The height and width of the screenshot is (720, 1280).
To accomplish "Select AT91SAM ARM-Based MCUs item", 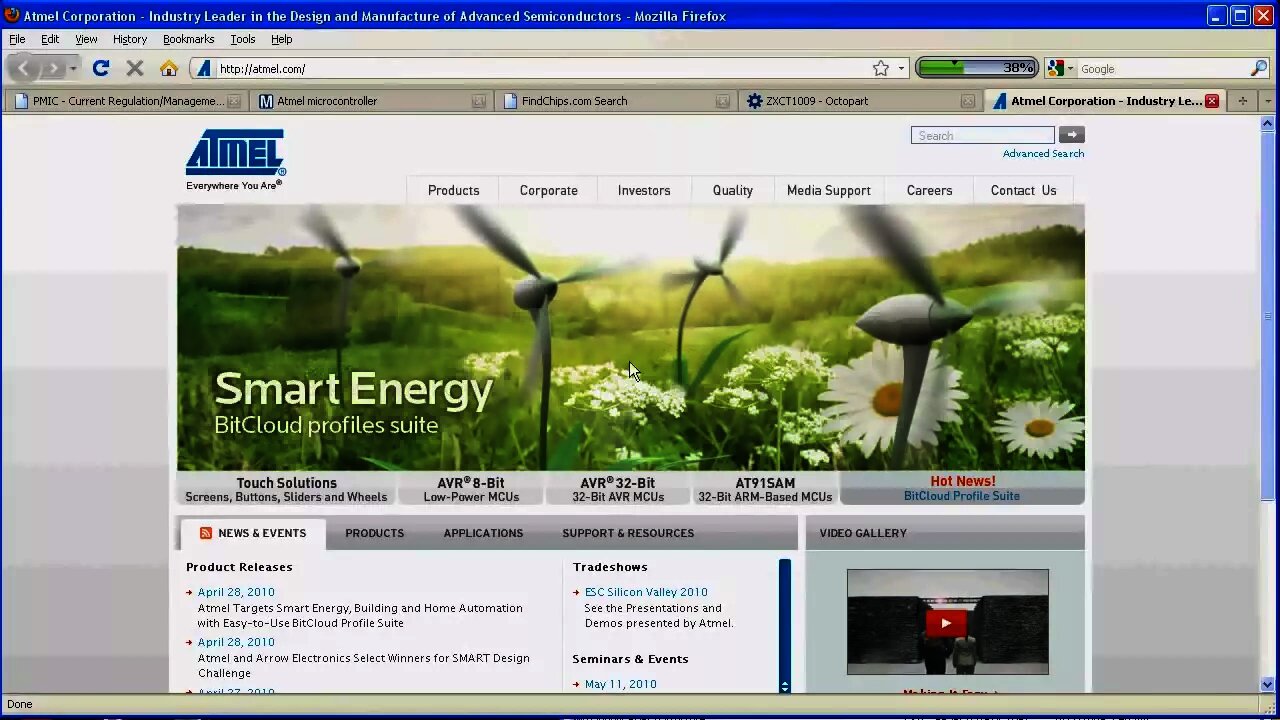I will [x=765, y=489].
